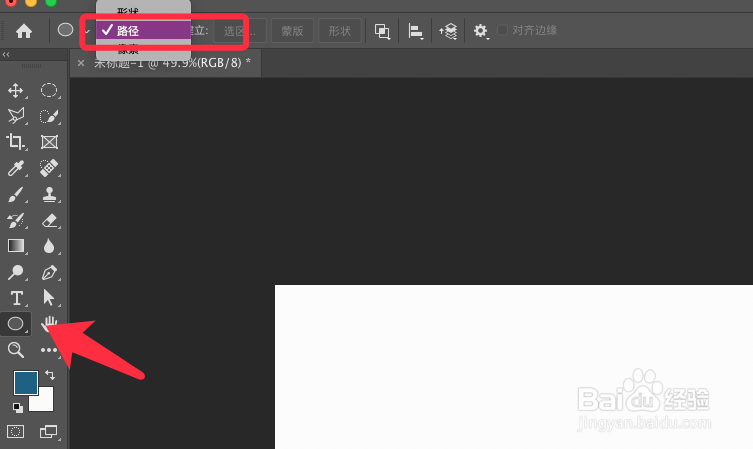Select the Polygonal Lasso tool
This screenshot has width=753, height=449.
click(15, 116)
